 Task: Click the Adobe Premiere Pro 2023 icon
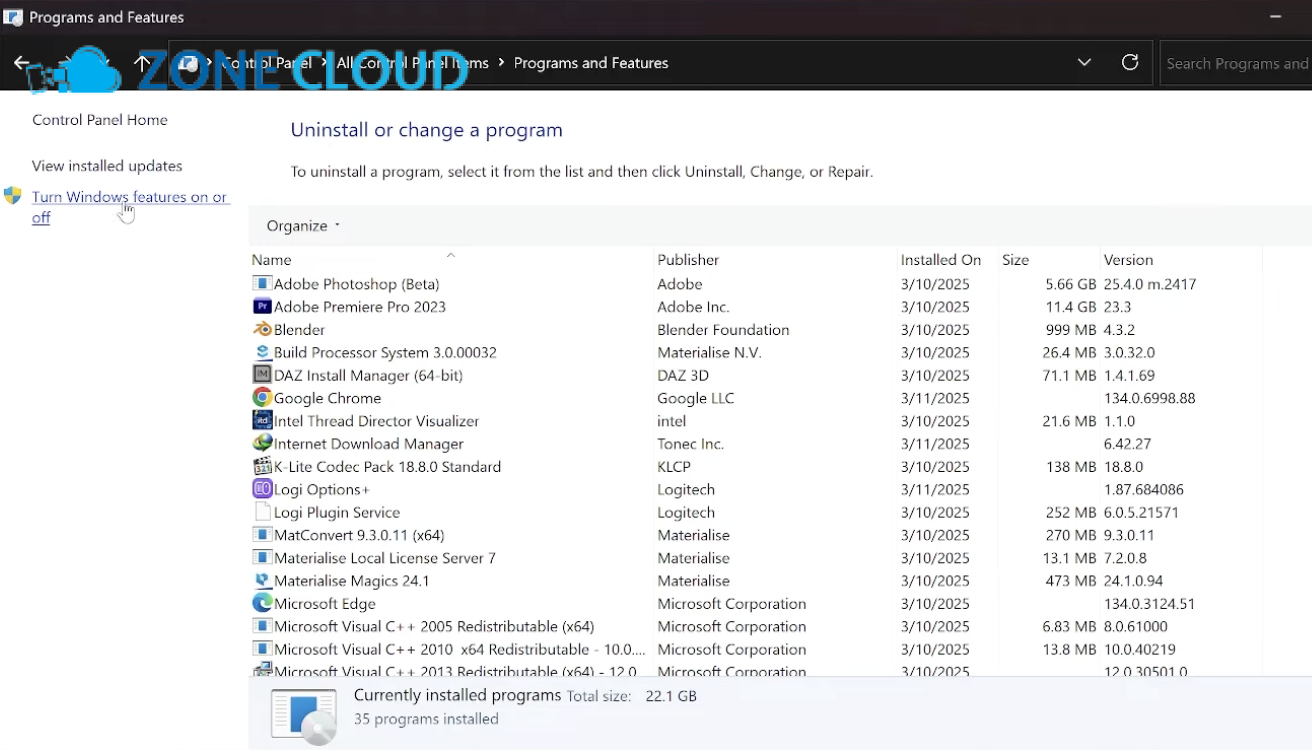[x=262, y=307]
